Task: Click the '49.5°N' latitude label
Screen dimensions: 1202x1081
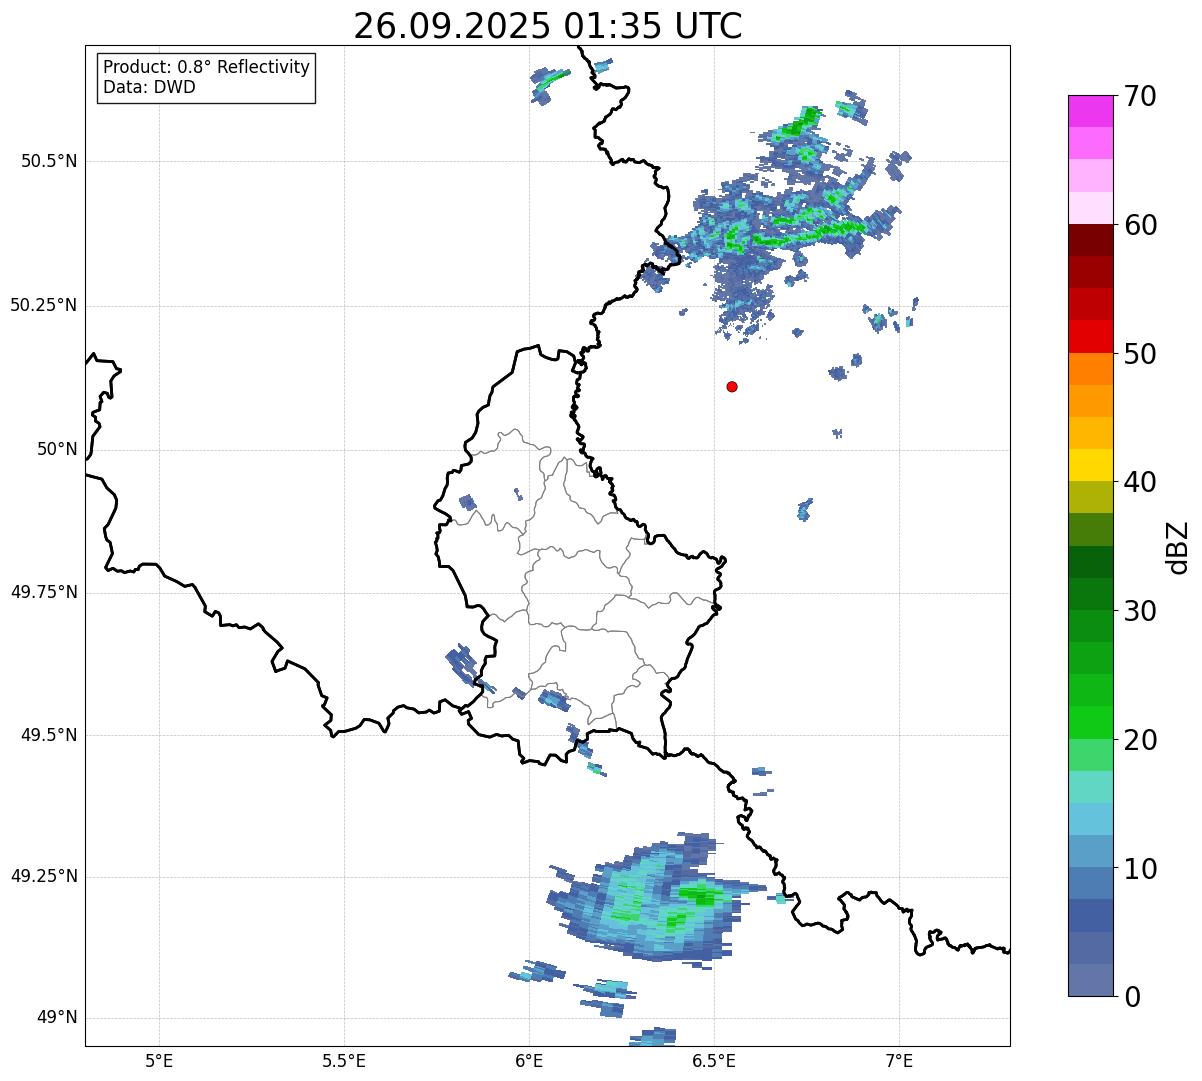Action: pos(49,735)
